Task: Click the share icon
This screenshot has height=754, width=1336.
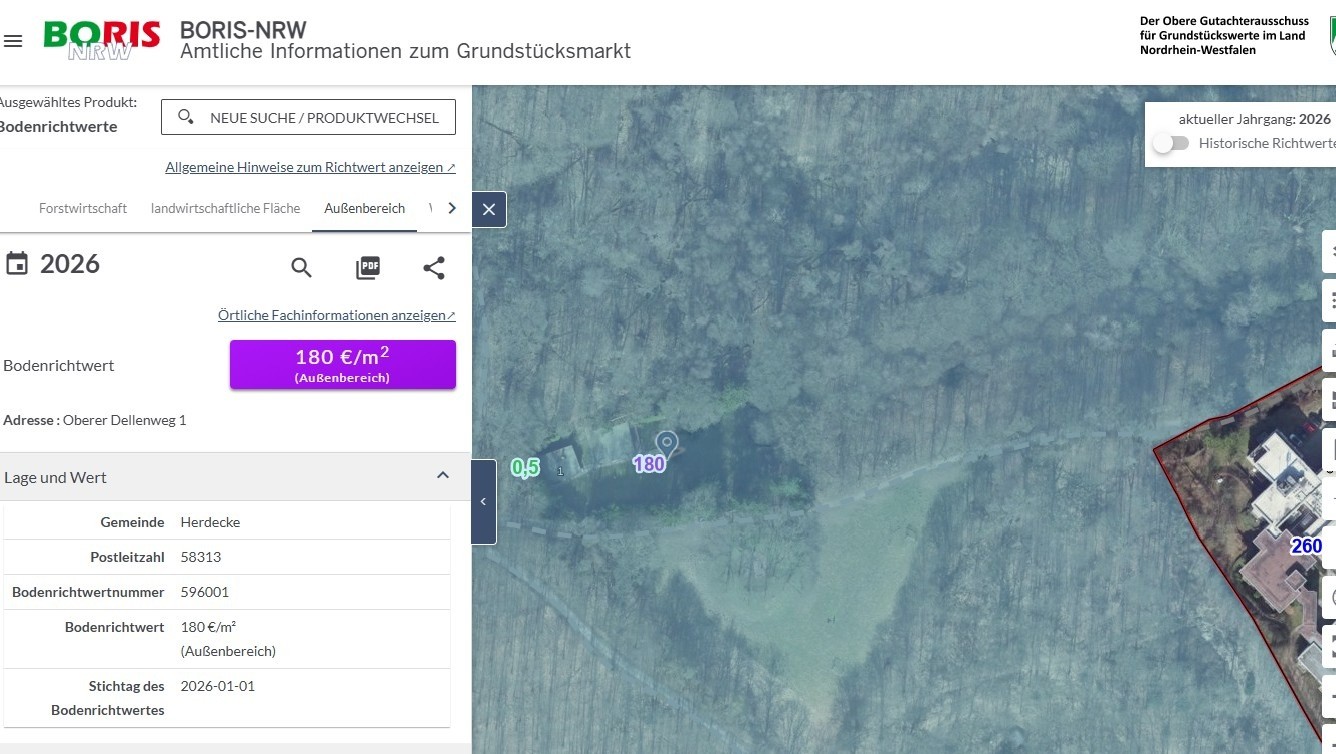Action: (x=434, y=267)
